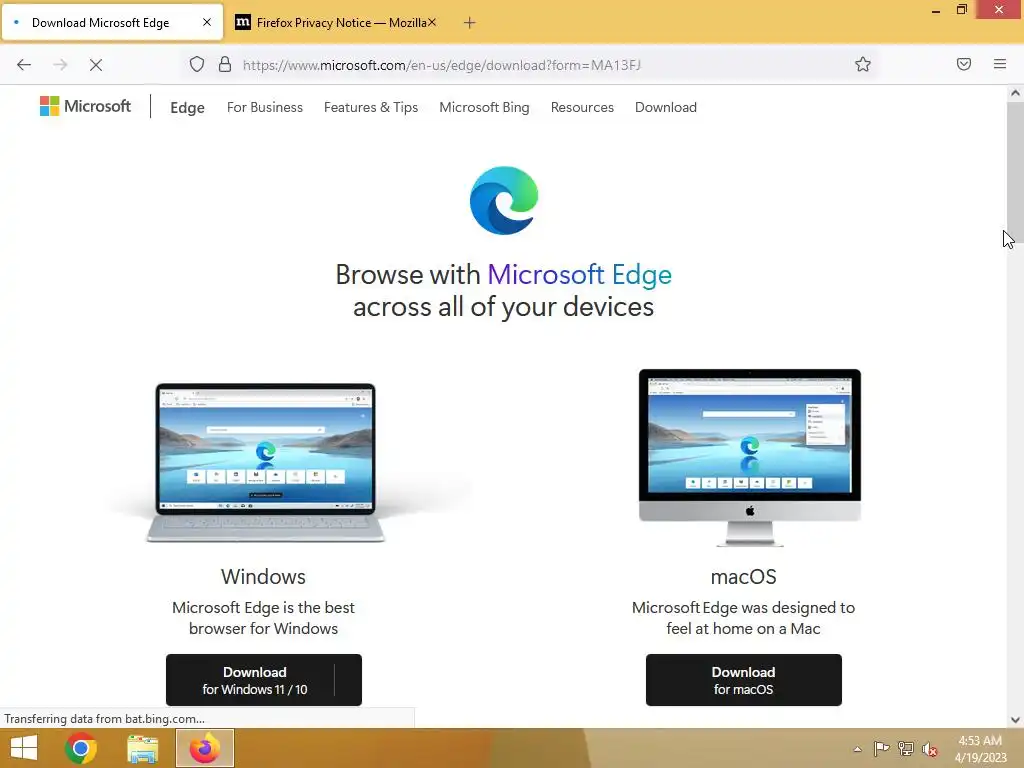
Task: Click the Windows heading text
Action: tap(263, 577)
